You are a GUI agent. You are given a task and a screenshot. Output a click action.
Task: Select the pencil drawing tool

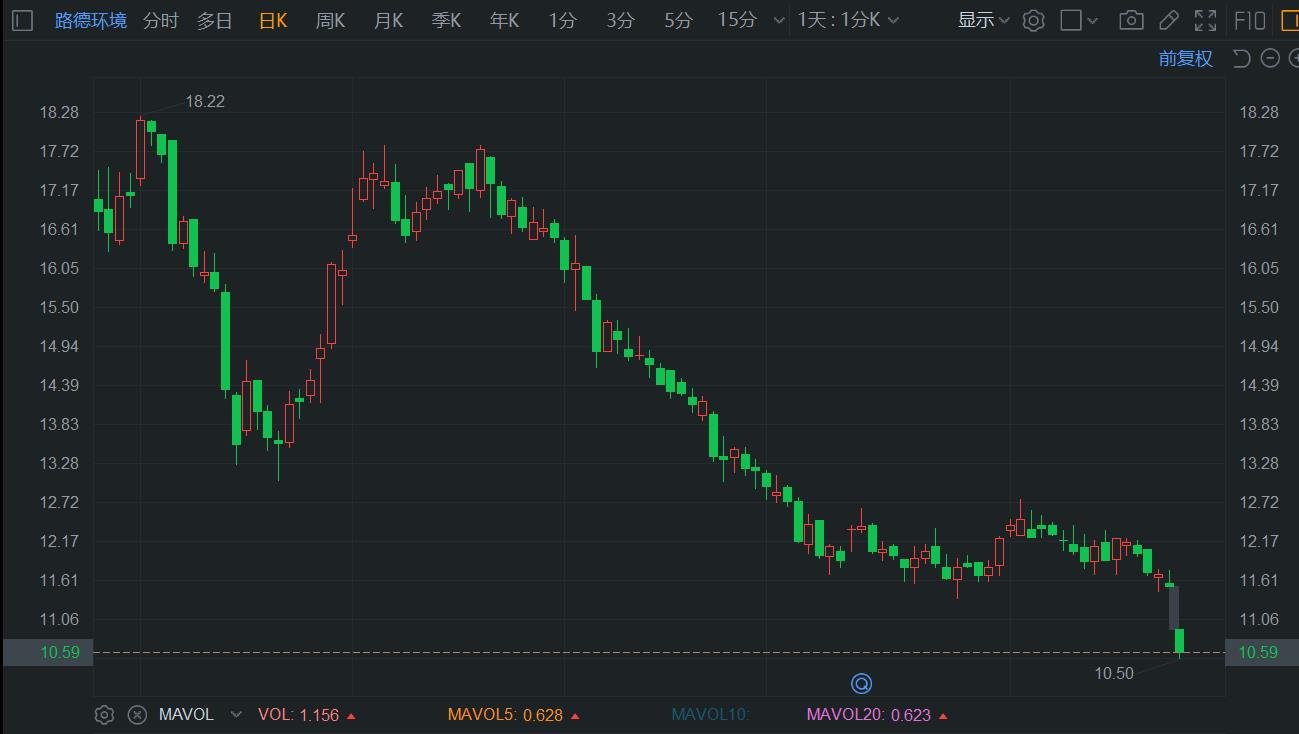pyautogui.click(x=1168, y=20)
